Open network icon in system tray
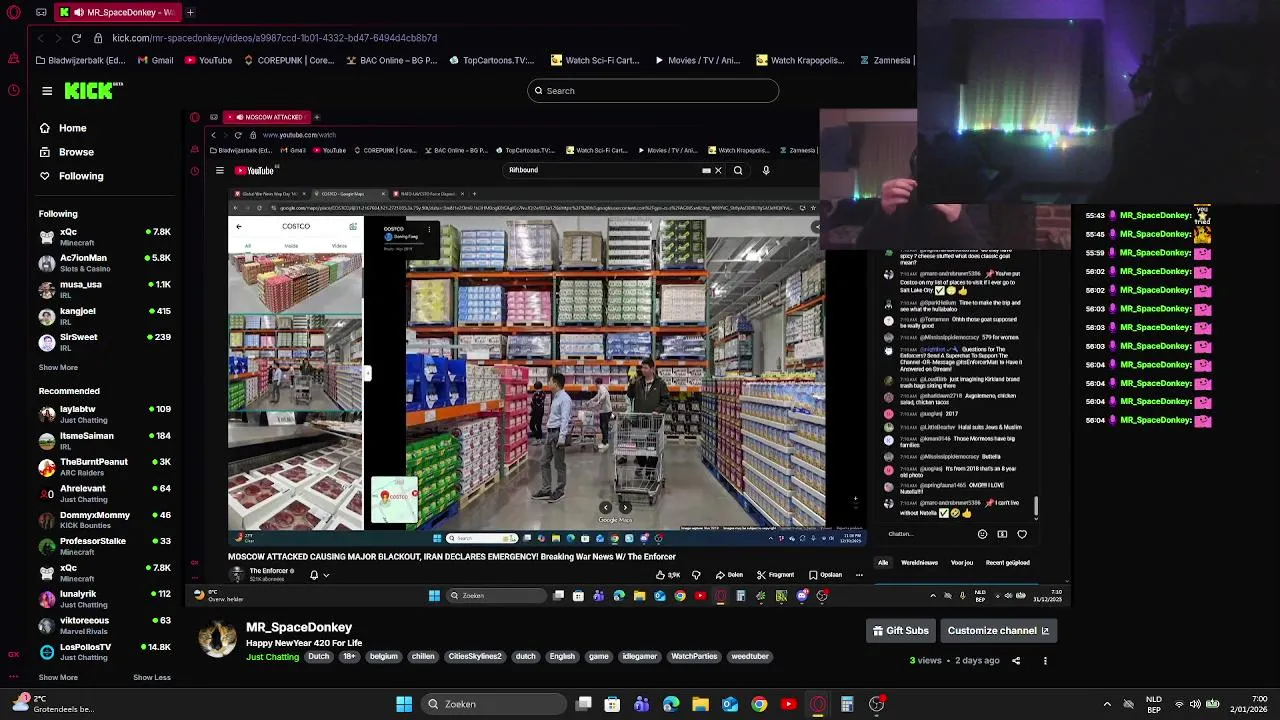This screenshot has width=1280, height=720. 1178,704
